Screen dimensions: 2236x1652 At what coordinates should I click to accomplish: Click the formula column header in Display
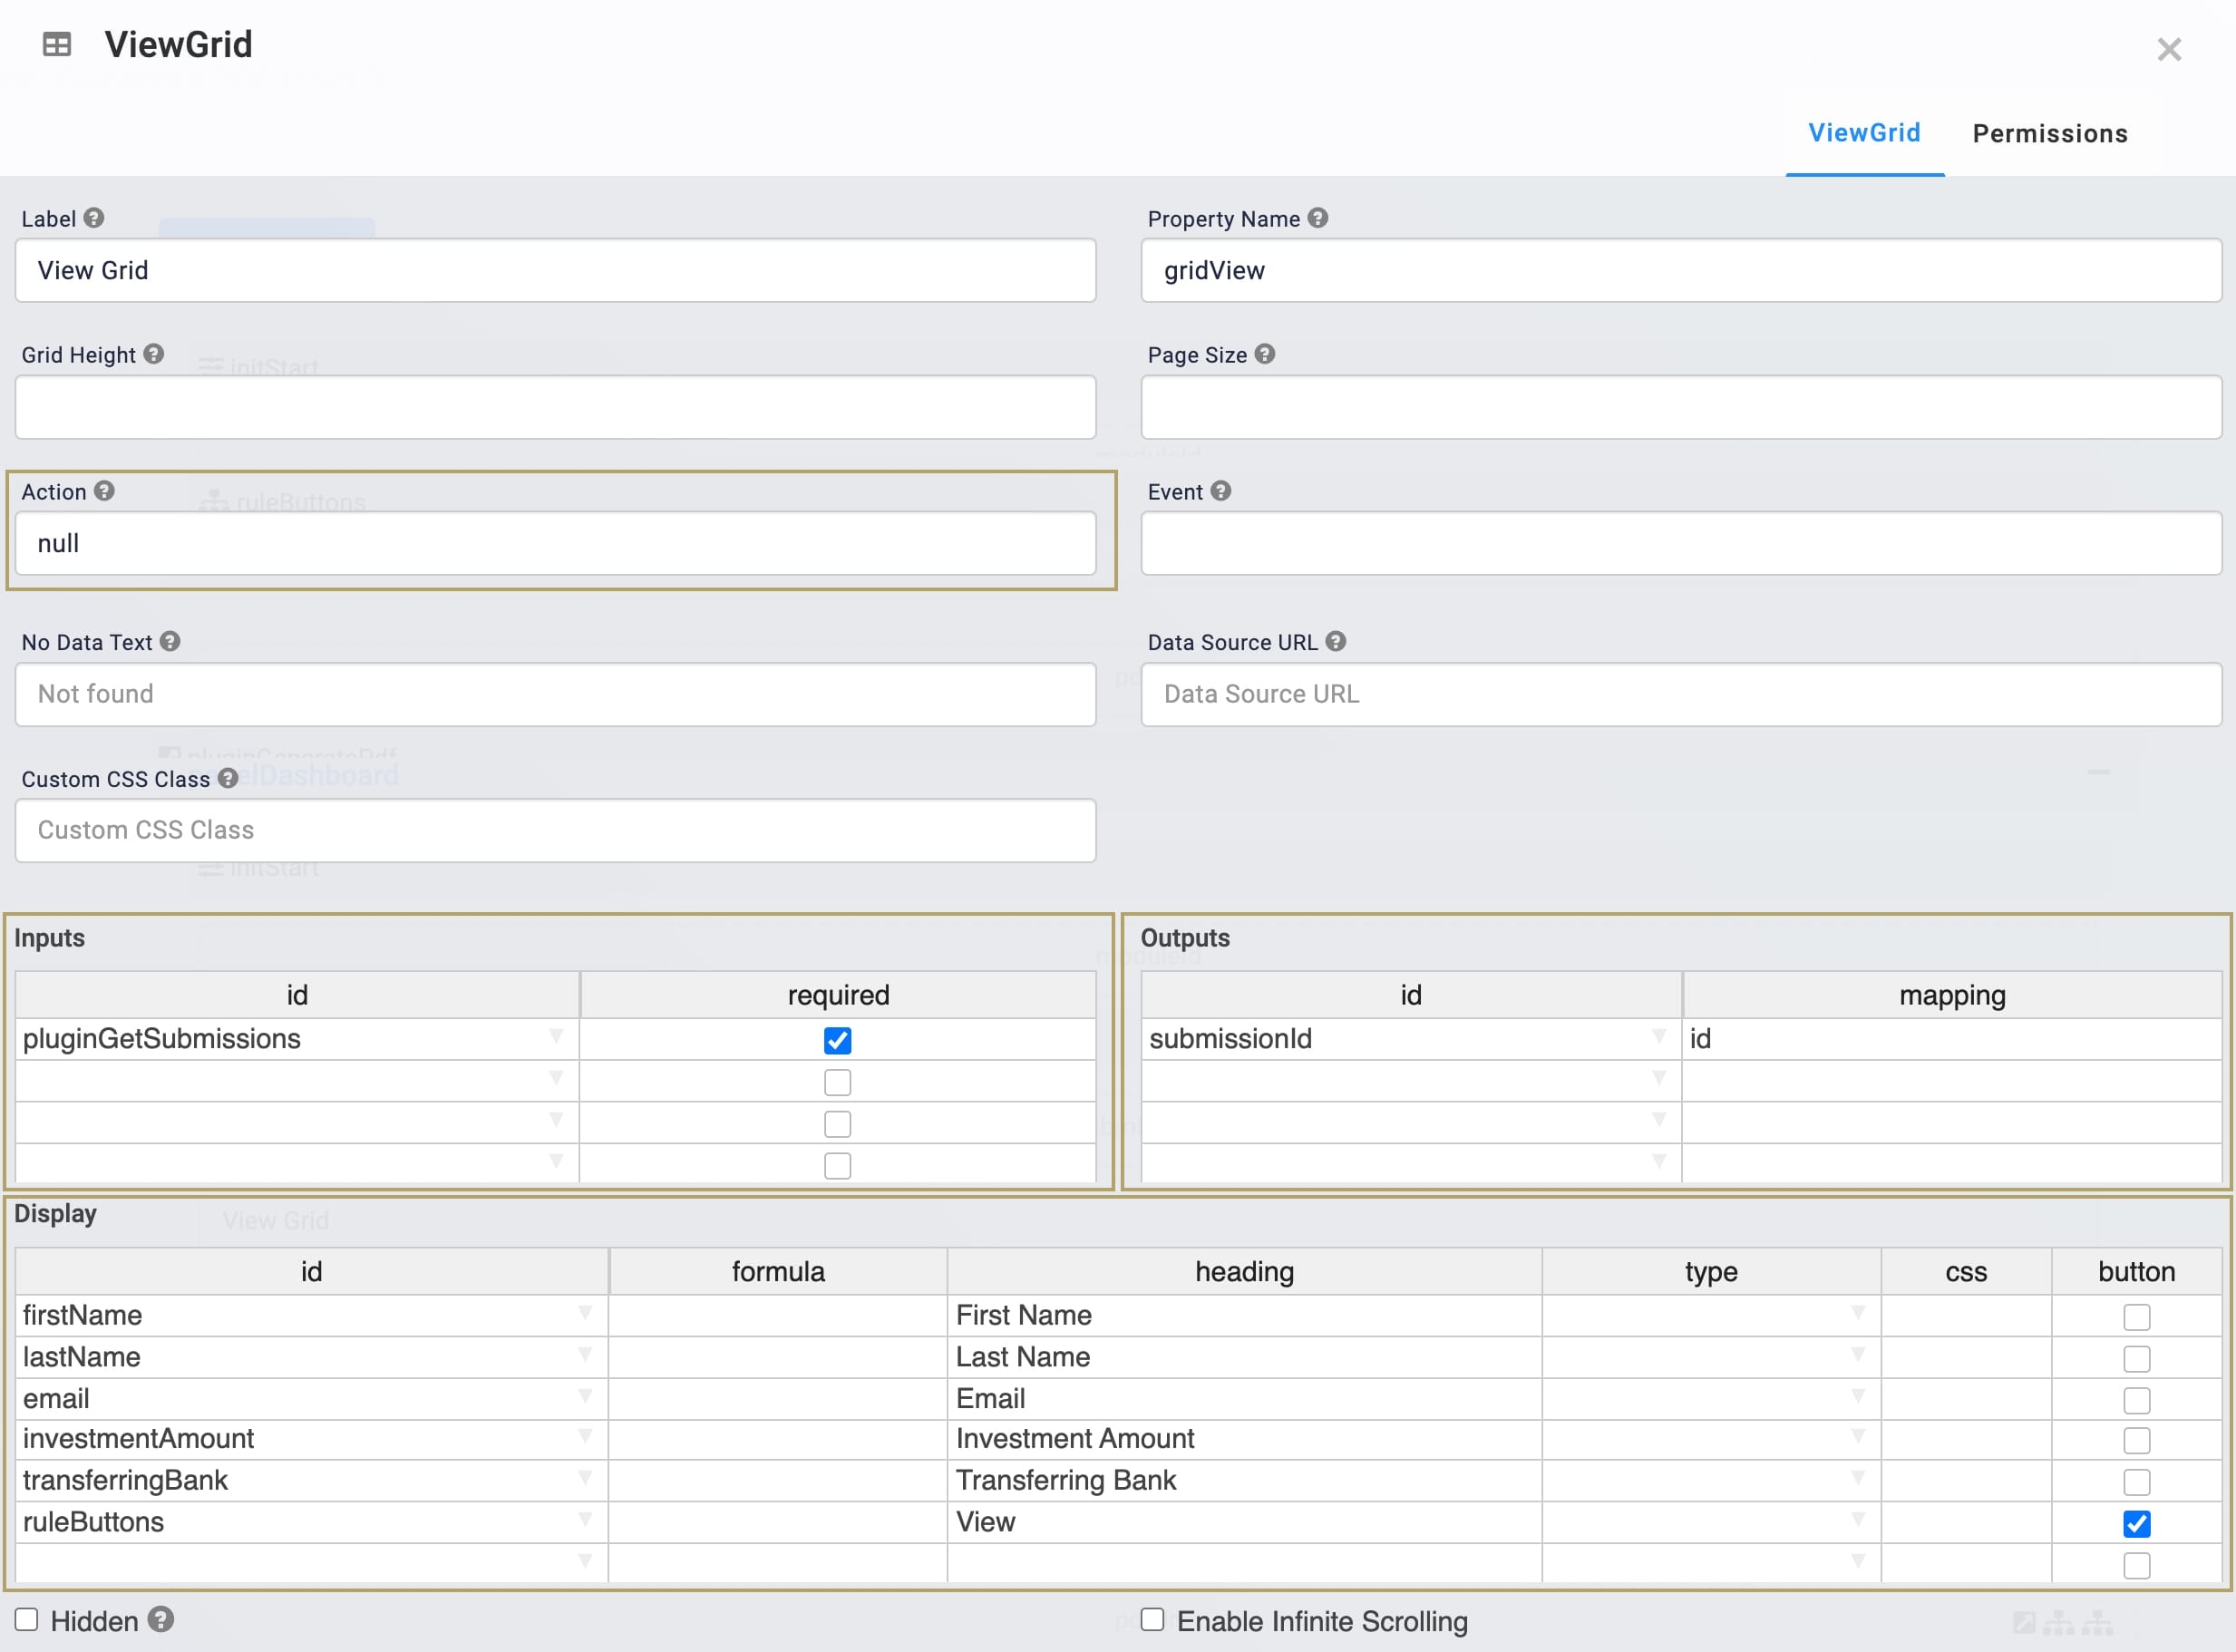pyautogui.click(x=778, y=1271)
